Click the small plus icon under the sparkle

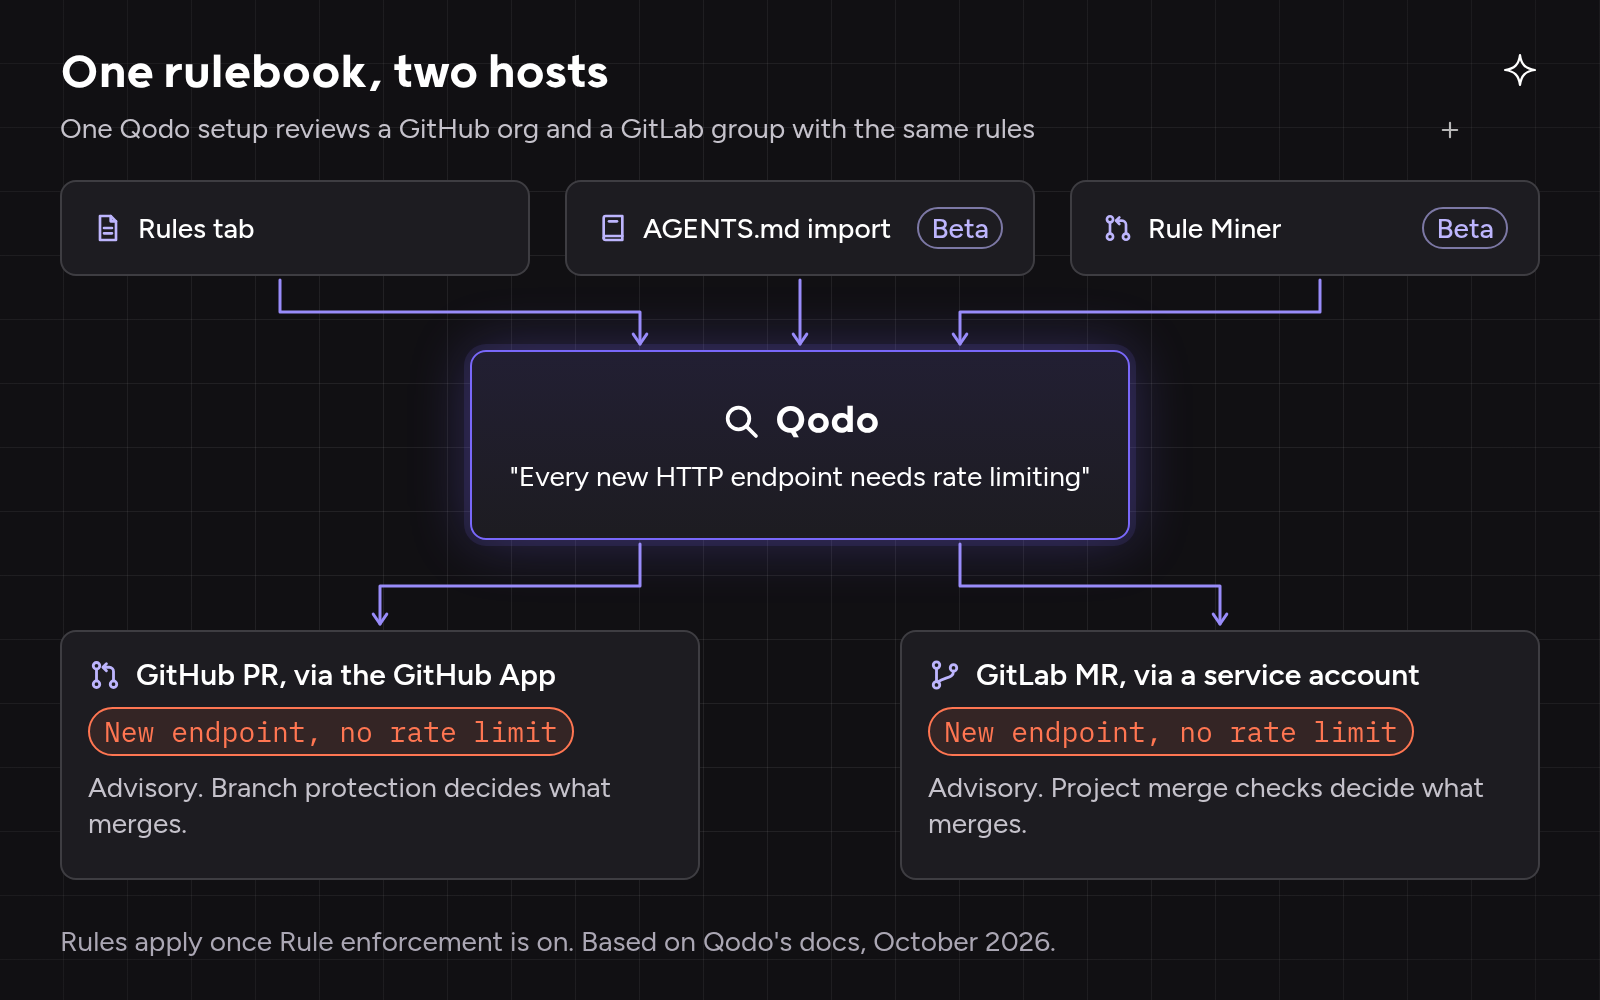click(x=1450, y=130)
